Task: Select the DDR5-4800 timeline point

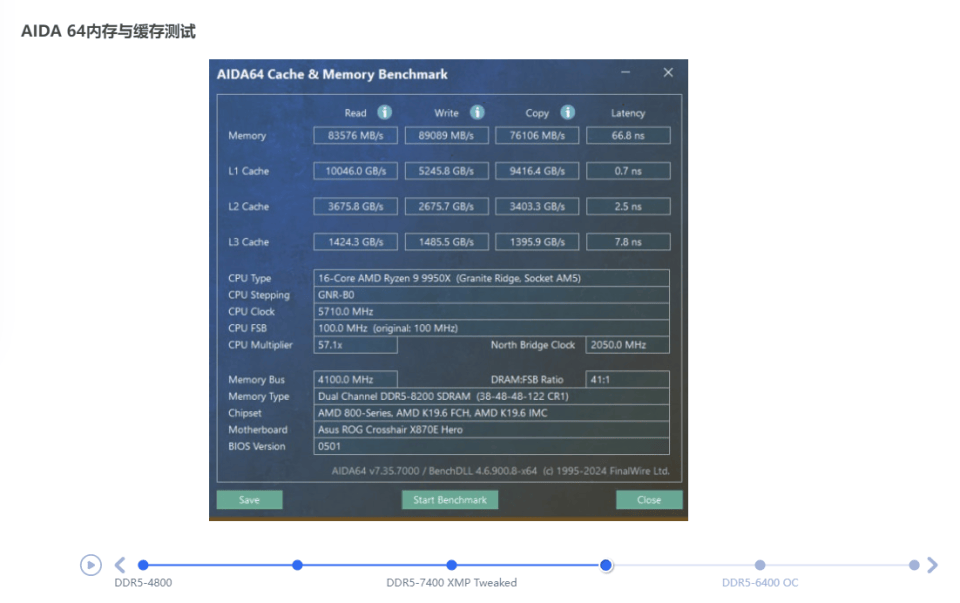Action: click(x=143, y=565)
